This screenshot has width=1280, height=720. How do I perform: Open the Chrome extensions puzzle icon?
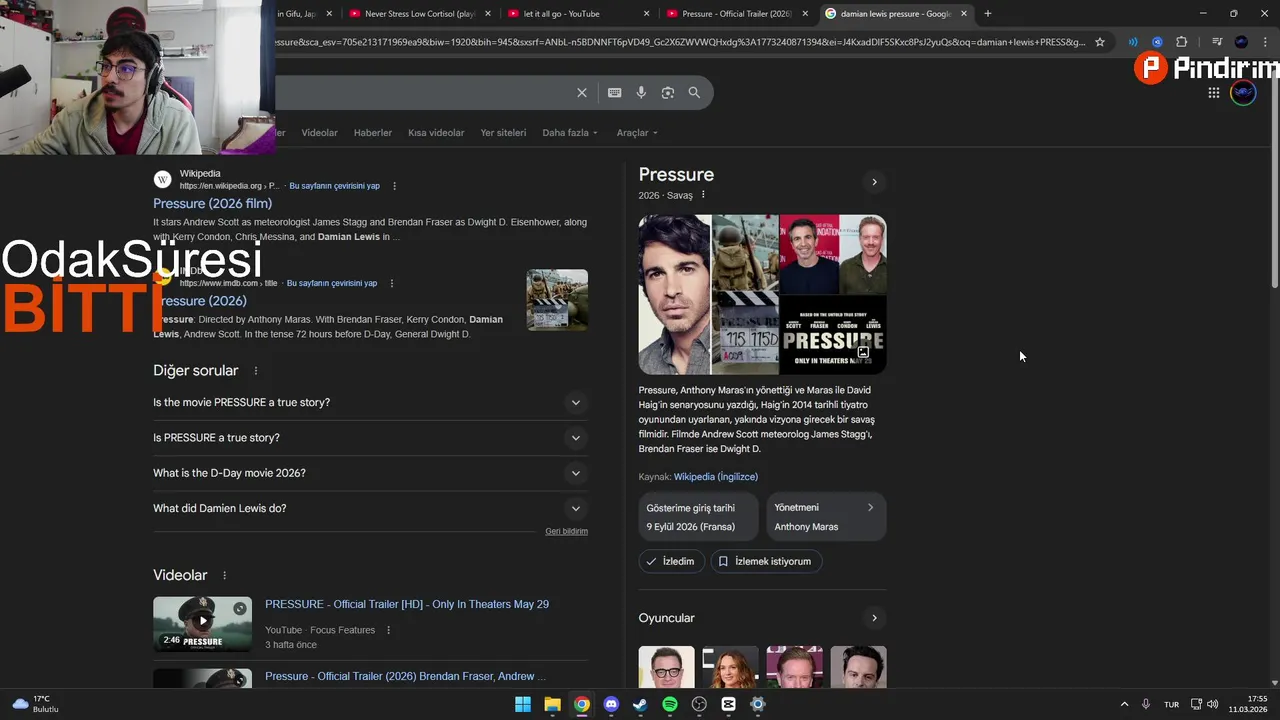click(1181, 42)
